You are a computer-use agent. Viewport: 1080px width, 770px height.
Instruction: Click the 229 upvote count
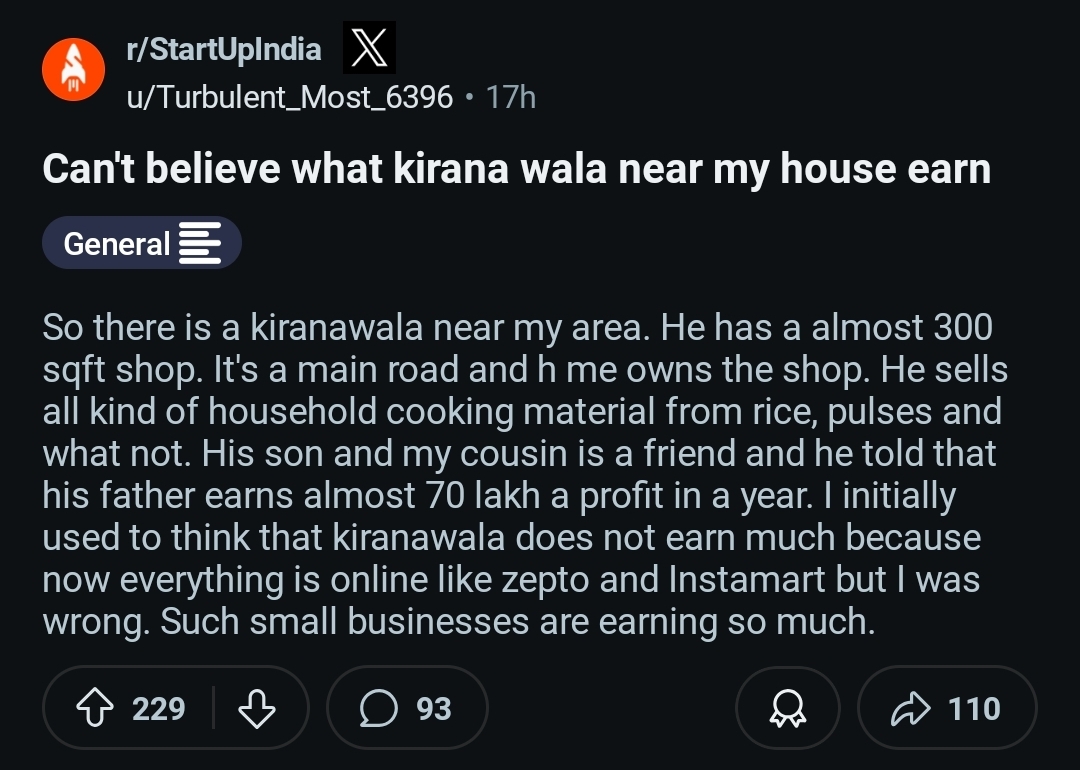tap(159, 708)
